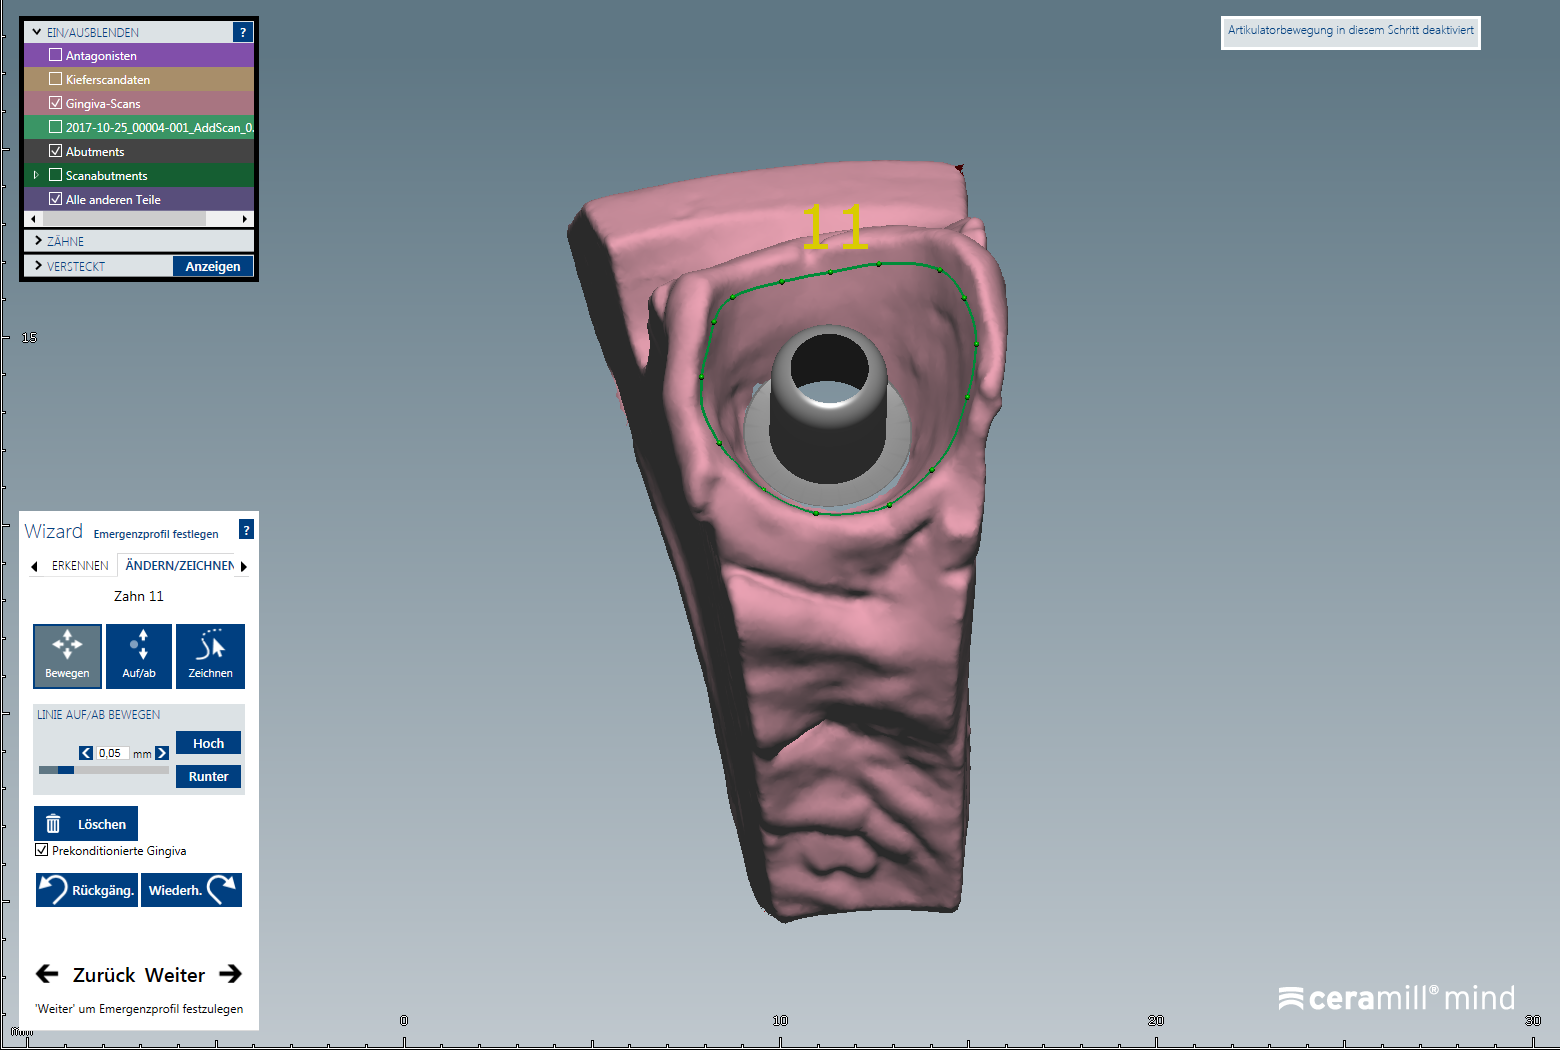Open help for the Wizard panel

click(x=246, y=530)
